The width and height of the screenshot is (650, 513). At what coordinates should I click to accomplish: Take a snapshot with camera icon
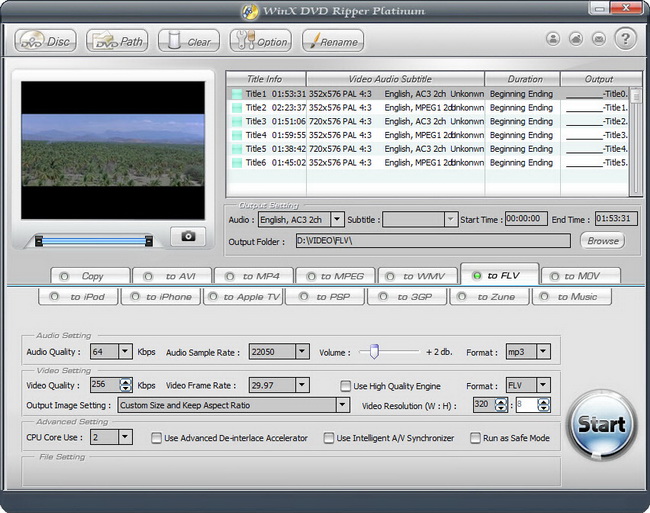point(187,237)
